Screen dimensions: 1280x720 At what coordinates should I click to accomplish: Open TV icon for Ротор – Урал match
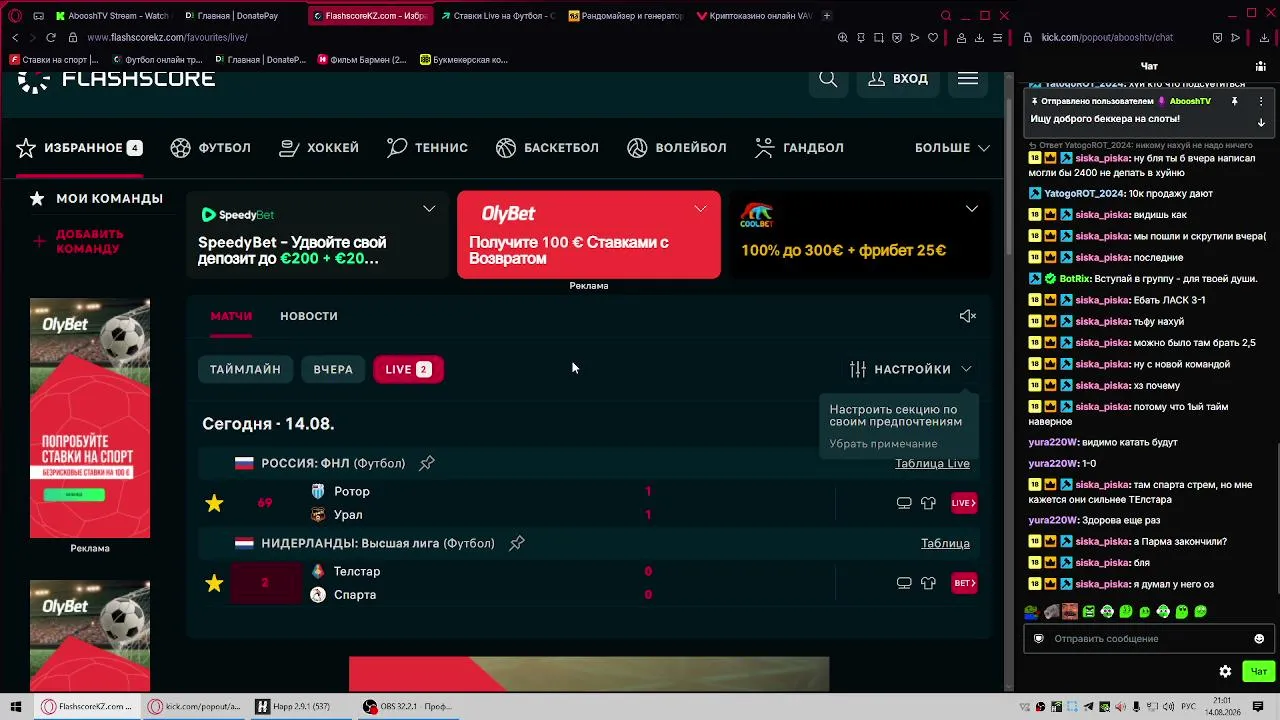point(904,503)
